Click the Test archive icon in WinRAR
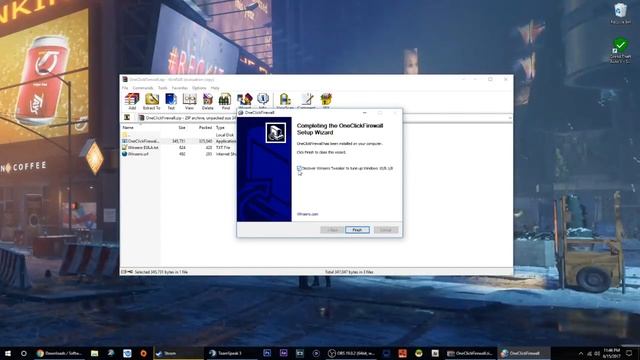 171,101
